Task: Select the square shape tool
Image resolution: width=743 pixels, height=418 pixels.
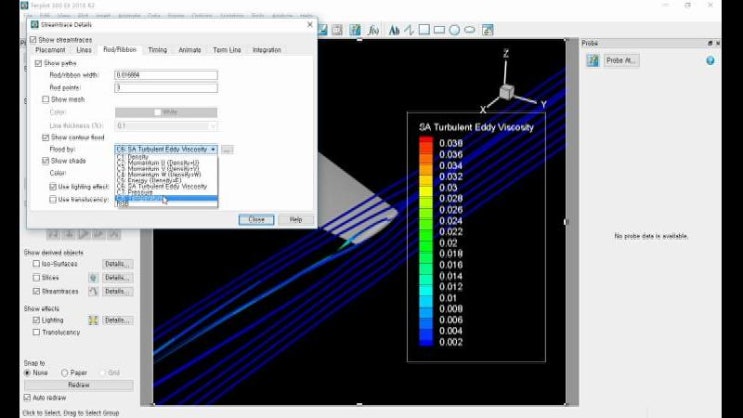Action: tap(424, 30)
